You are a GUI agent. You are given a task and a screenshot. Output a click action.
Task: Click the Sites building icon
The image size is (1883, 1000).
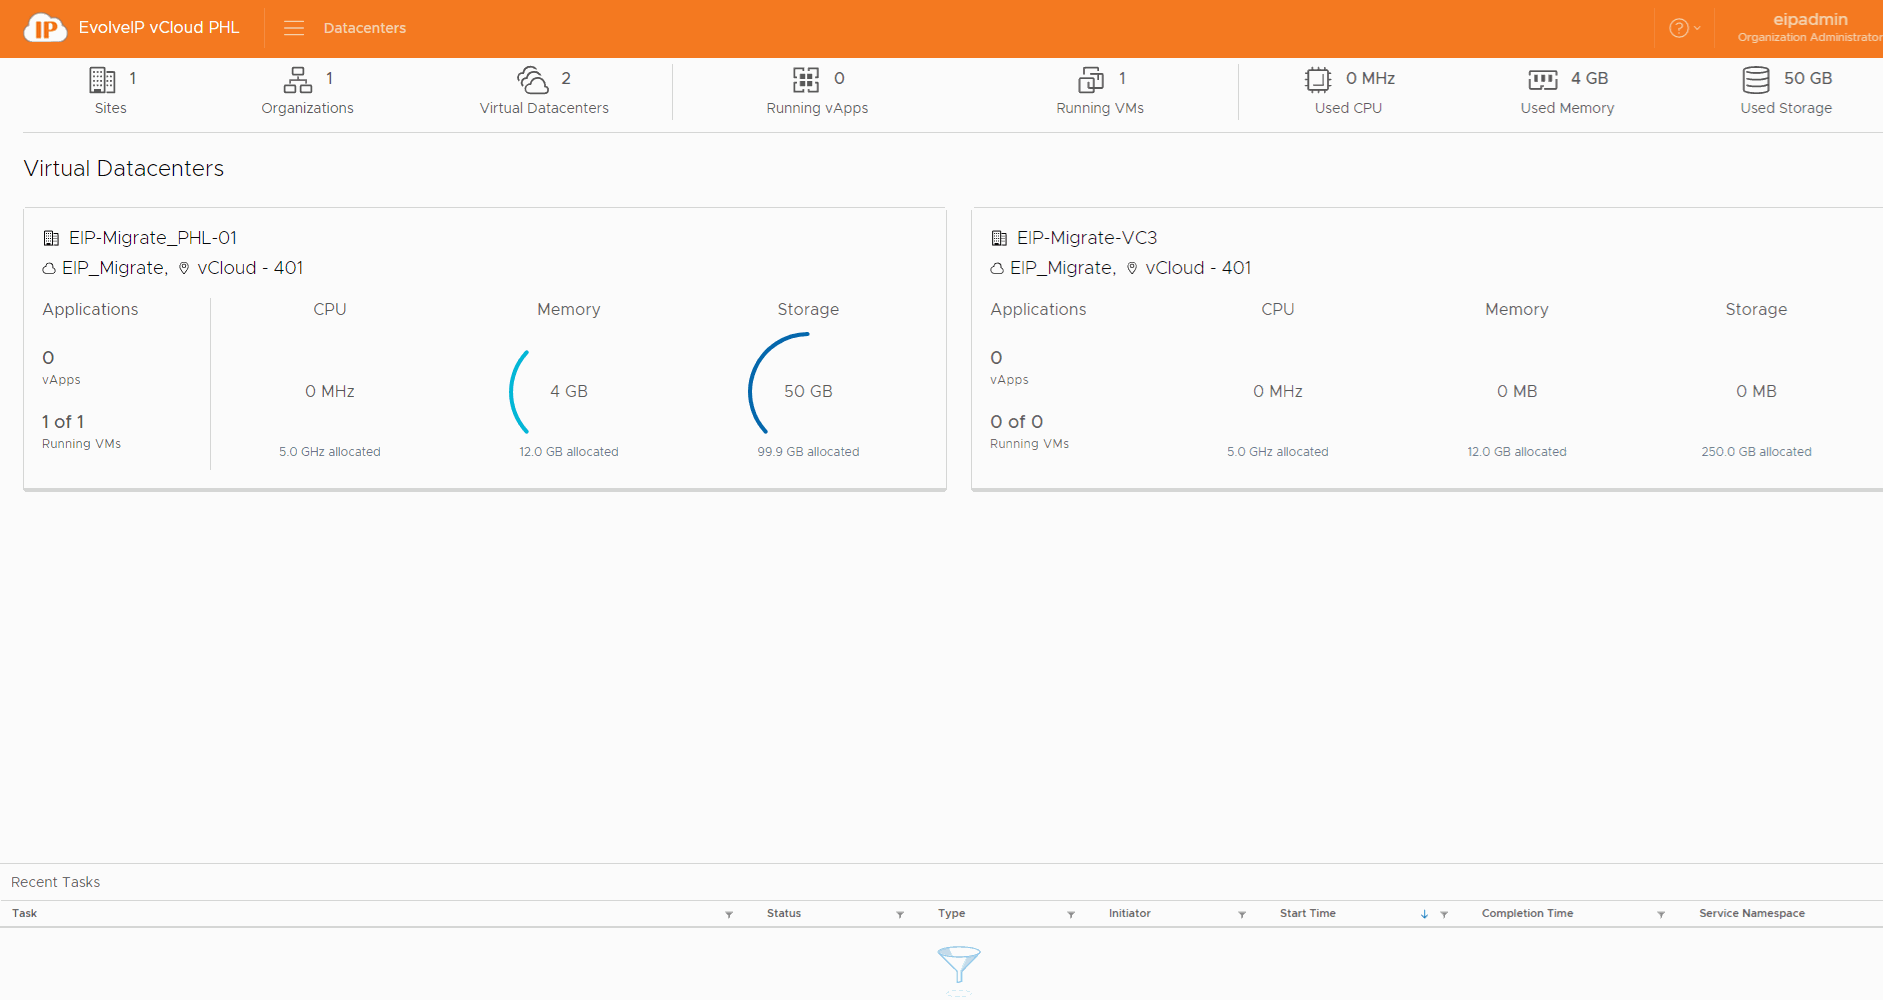pos(102,79)
